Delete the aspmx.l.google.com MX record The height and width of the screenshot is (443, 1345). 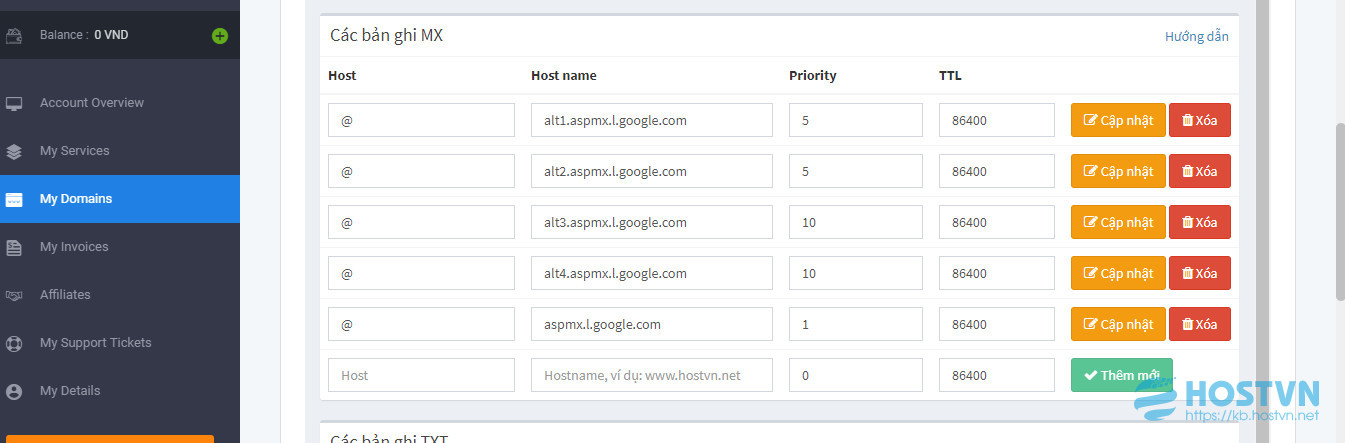(1200, 324)
